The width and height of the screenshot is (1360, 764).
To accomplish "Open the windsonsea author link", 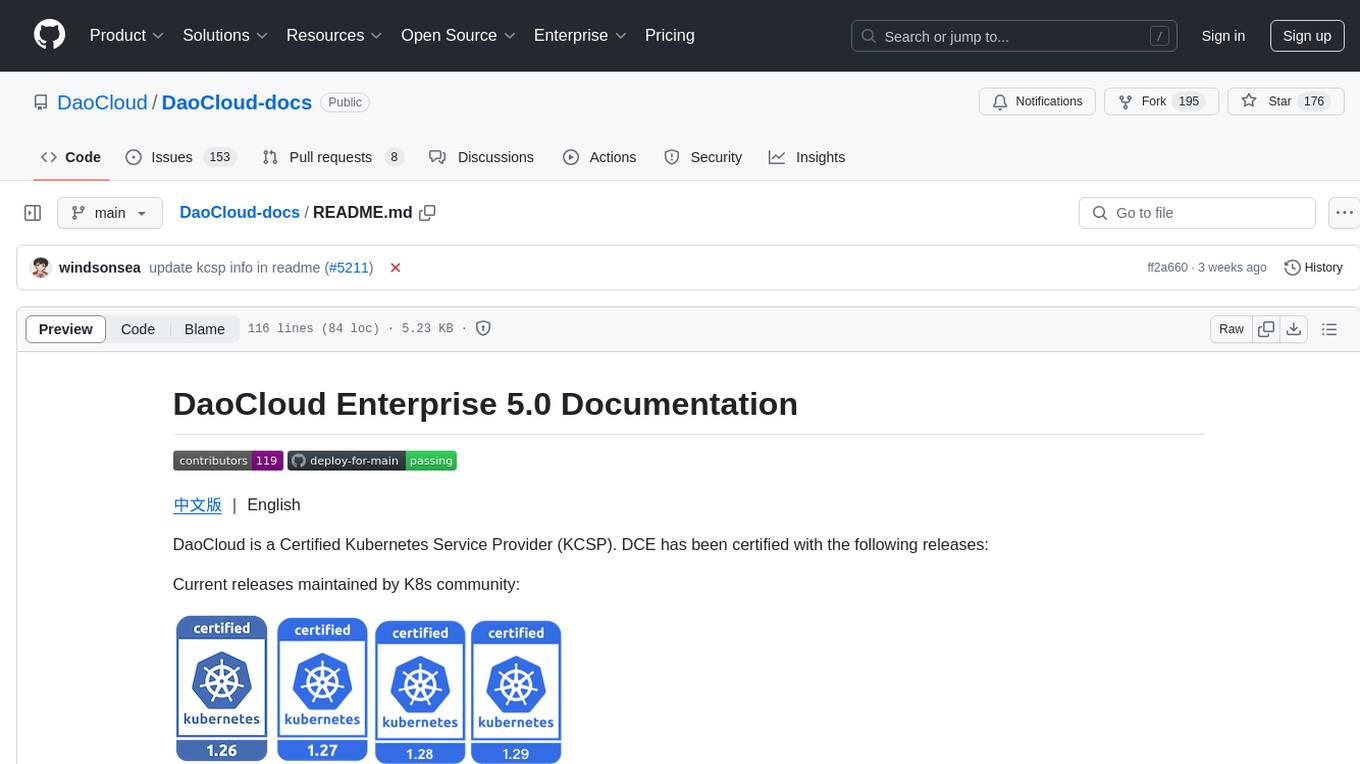I will pos(100,268).
